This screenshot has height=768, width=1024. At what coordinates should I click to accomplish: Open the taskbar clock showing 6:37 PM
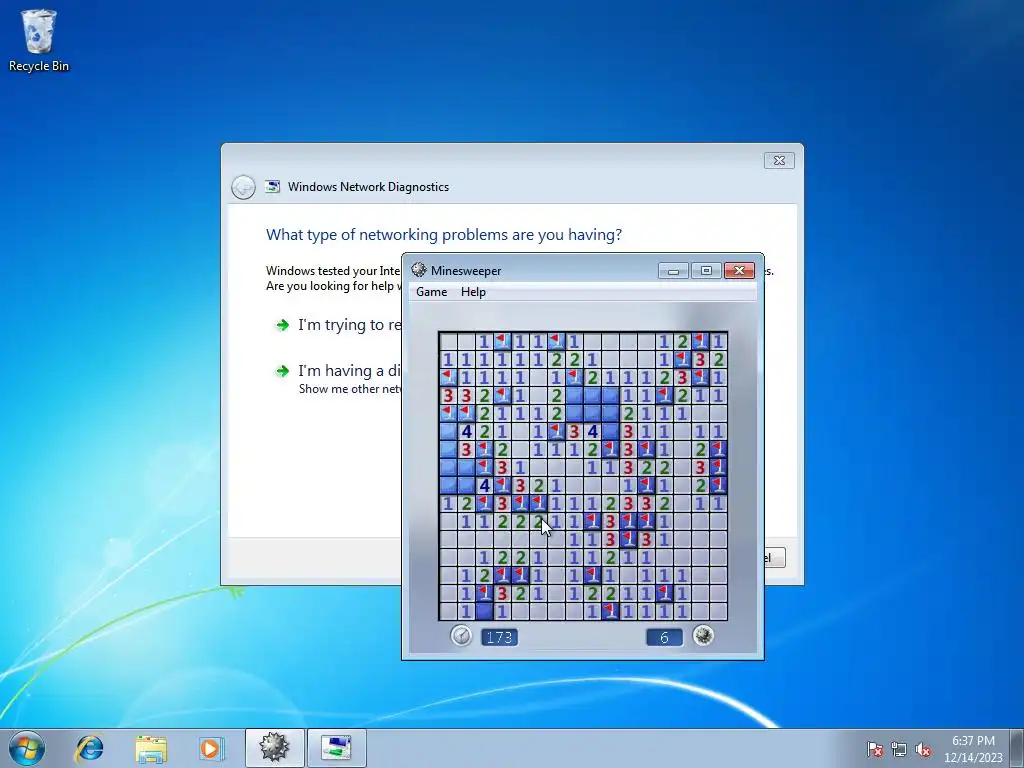coord(973,749)
